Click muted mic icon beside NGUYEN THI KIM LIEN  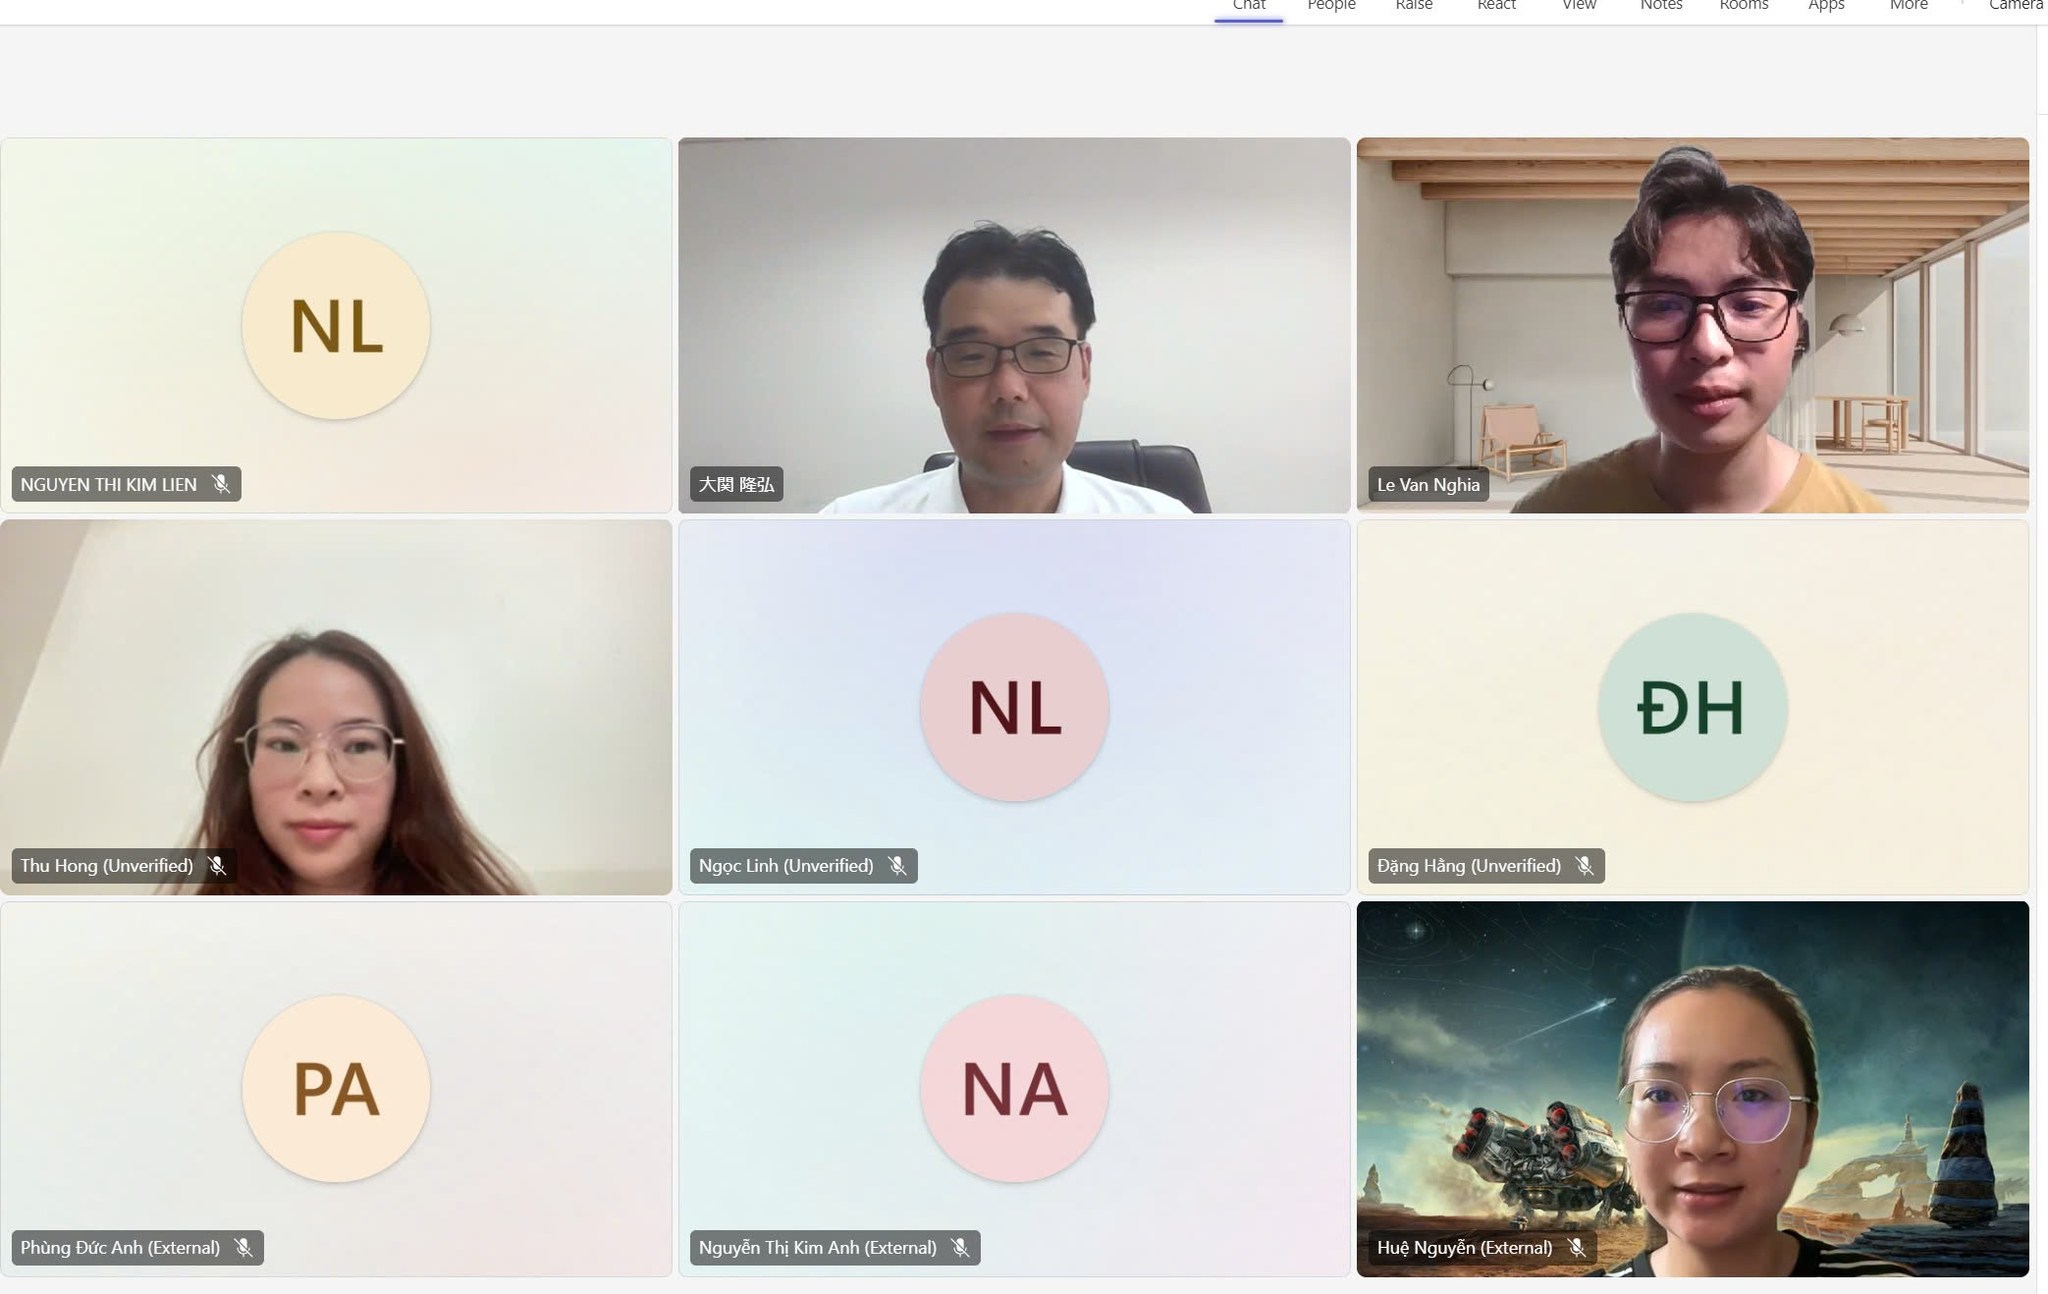(x=221, y=484)
